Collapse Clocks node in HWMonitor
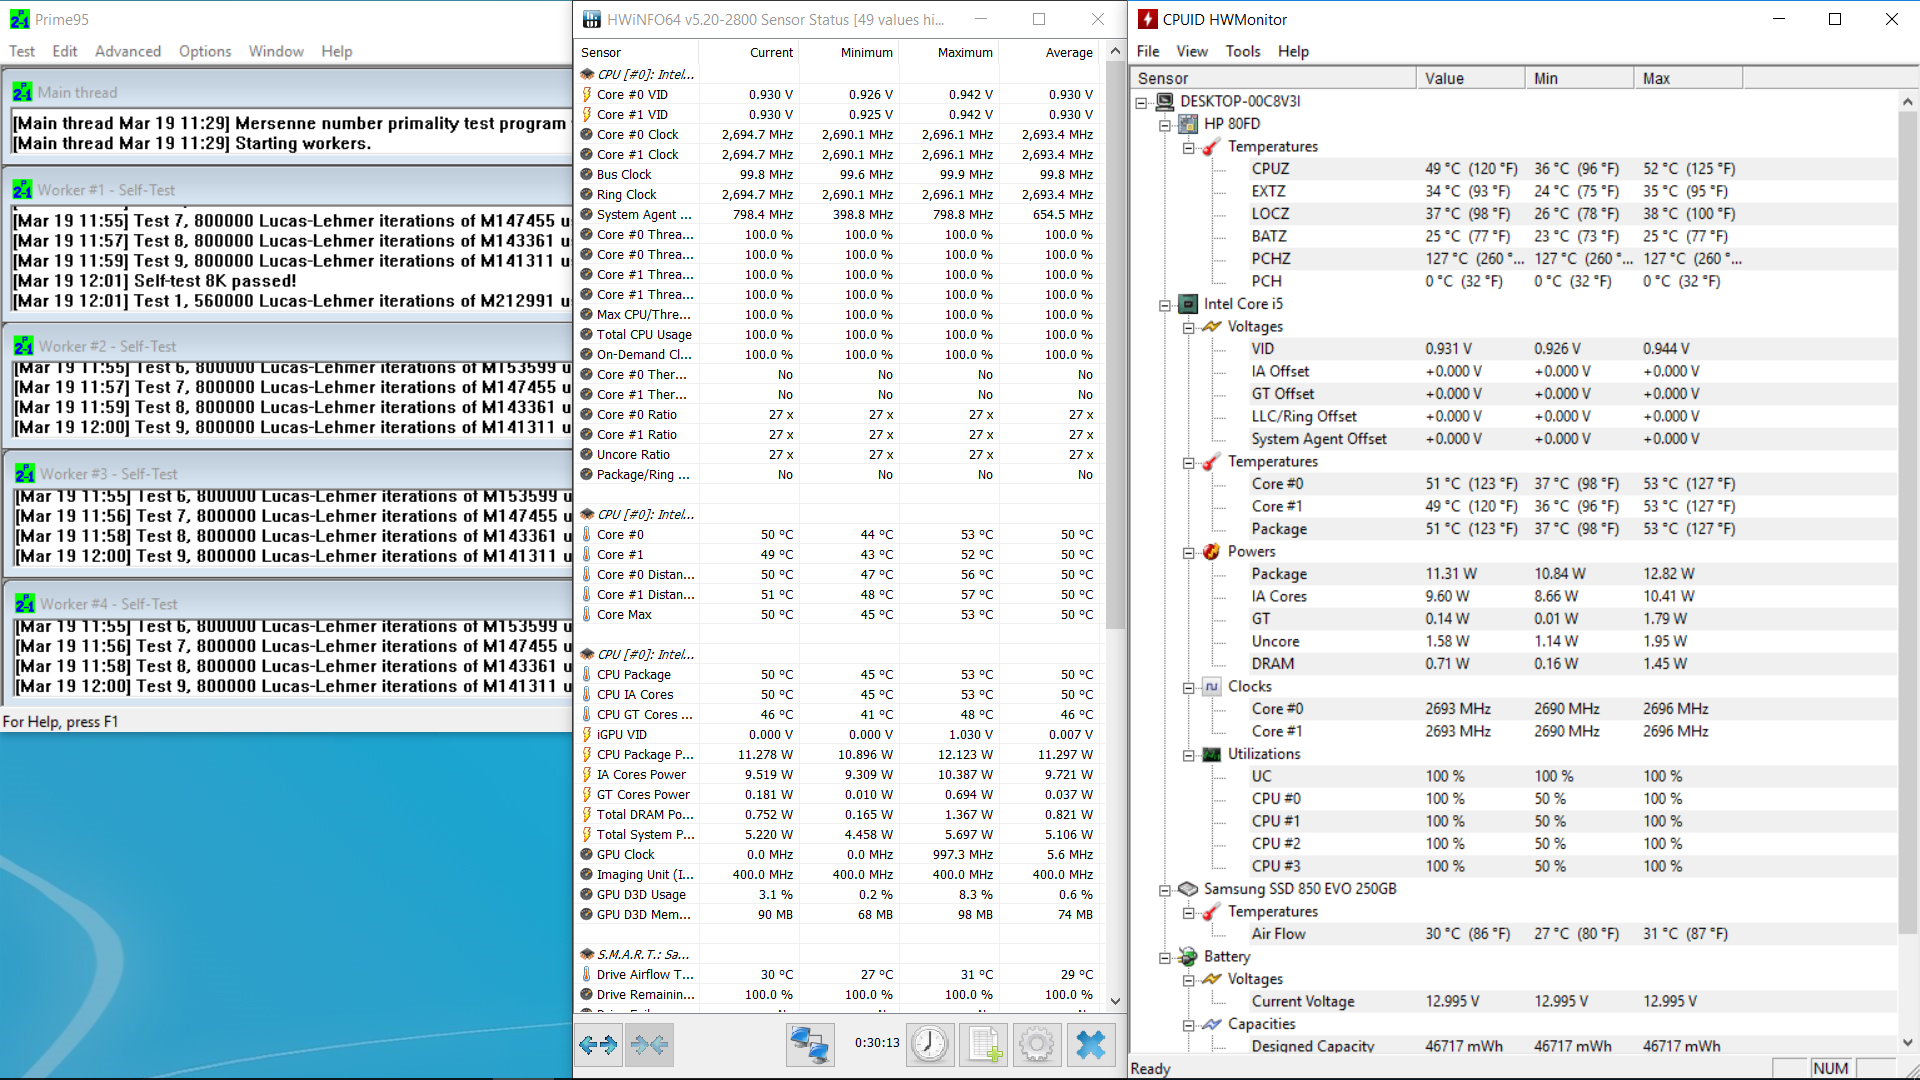The width and height of the screenshot is (1920, 1080). [1189, 688]
